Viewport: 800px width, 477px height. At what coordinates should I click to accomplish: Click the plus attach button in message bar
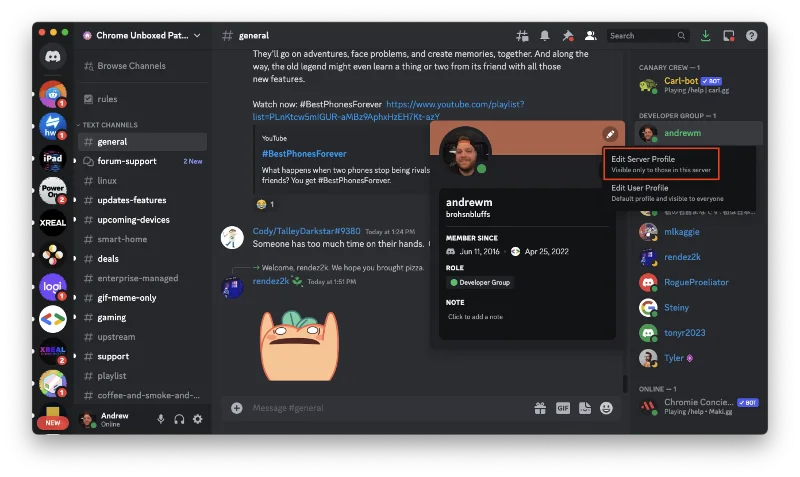click(237, 408)
